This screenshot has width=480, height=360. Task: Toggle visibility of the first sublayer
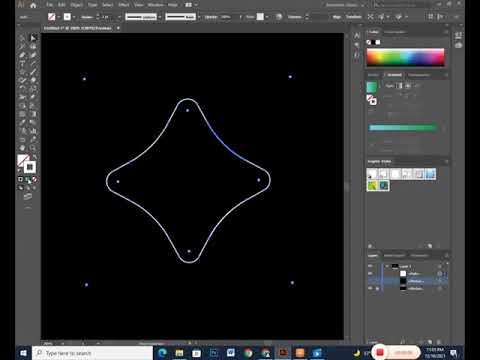[370, 274]
